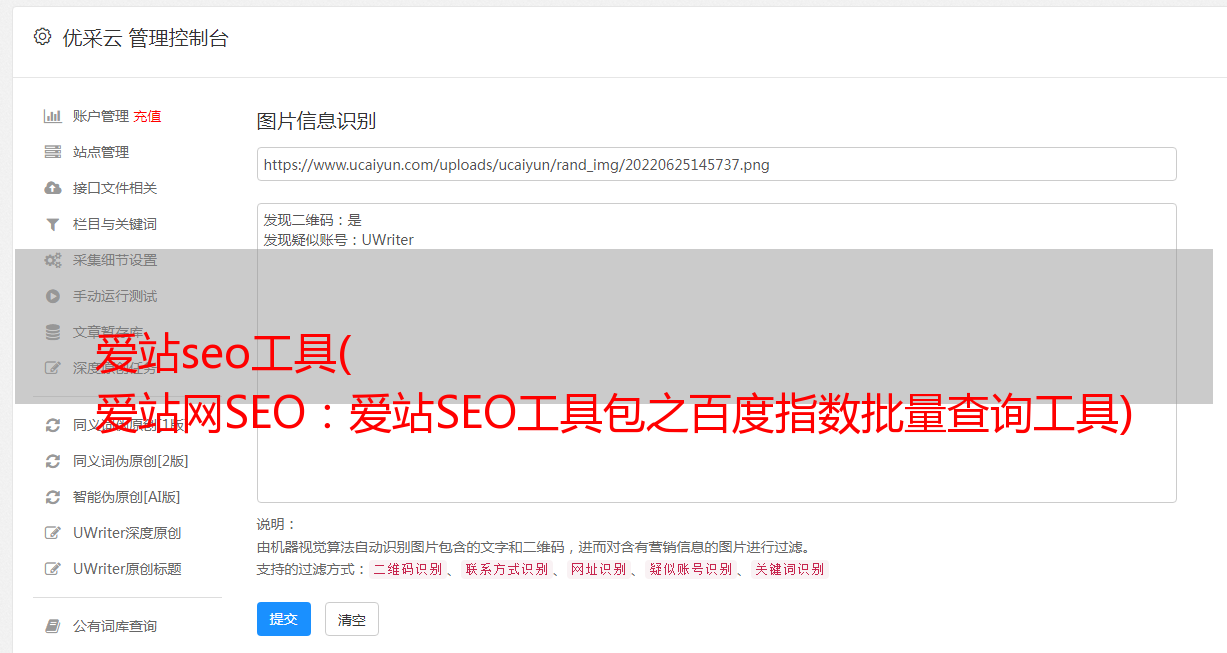Screen dimensions: 1227x653
Task: Click the bar chart icon for 账户管理
Action: 53,116
